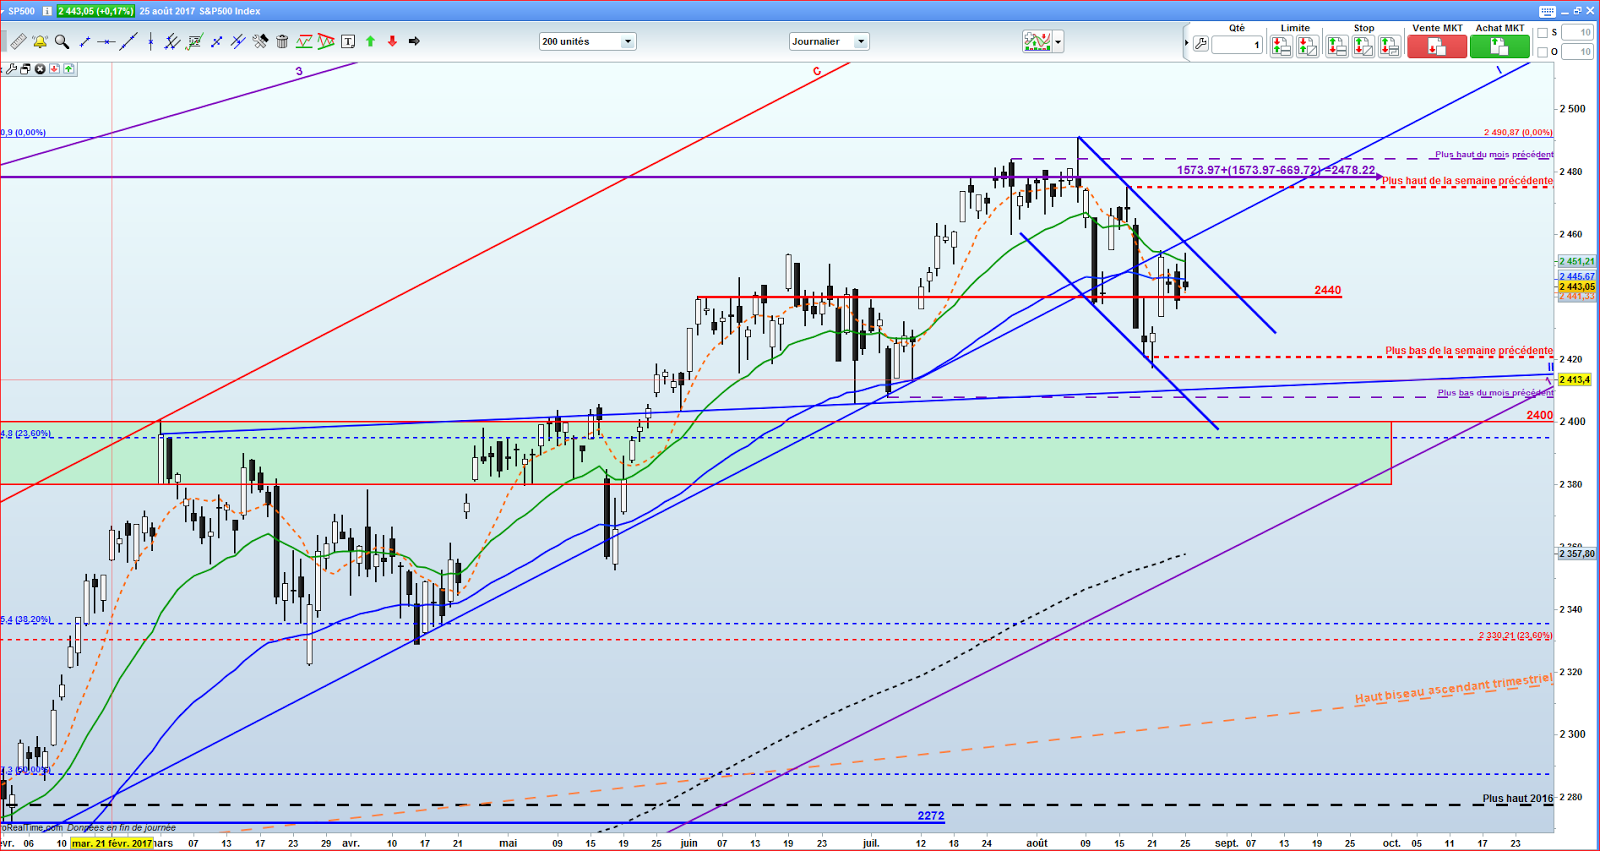The width and height of the screenshot is (1600, 851).
Task: Select the text annotation T tool
Action: [x=348, y=41]
